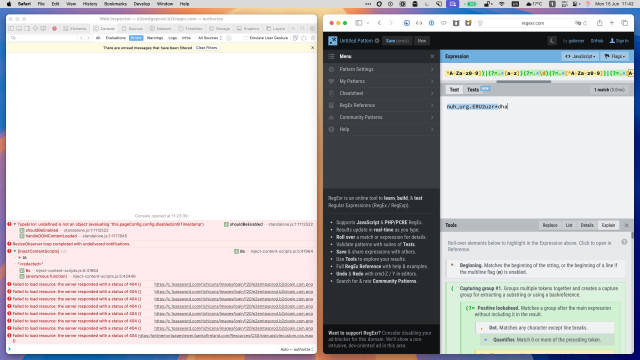640x360 pixels.
Task: Expand RegEx Reference in RegExr menu
Action: click(x=382, y=105)
